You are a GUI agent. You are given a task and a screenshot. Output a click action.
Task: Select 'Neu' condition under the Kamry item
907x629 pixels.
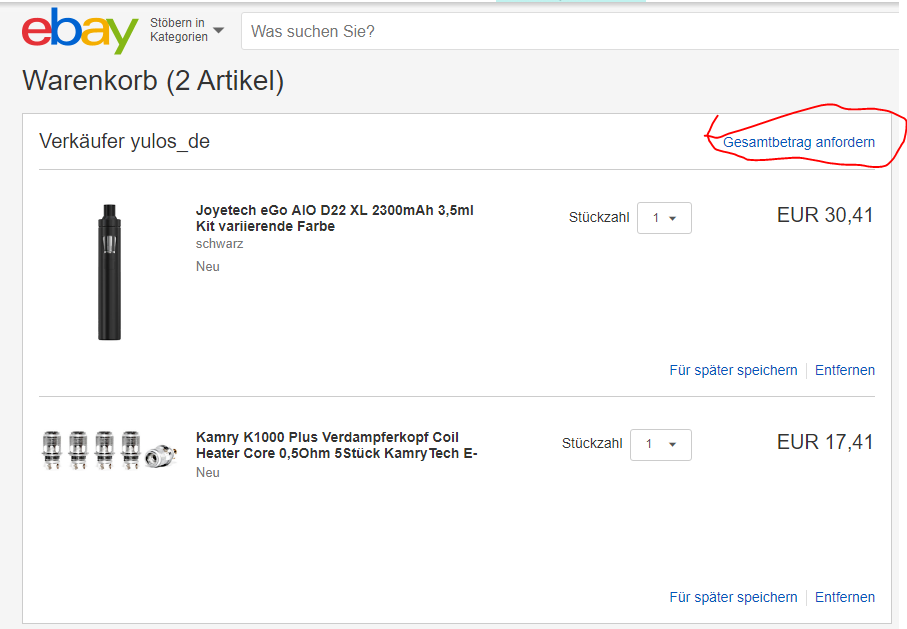click(x=208, y=473)
